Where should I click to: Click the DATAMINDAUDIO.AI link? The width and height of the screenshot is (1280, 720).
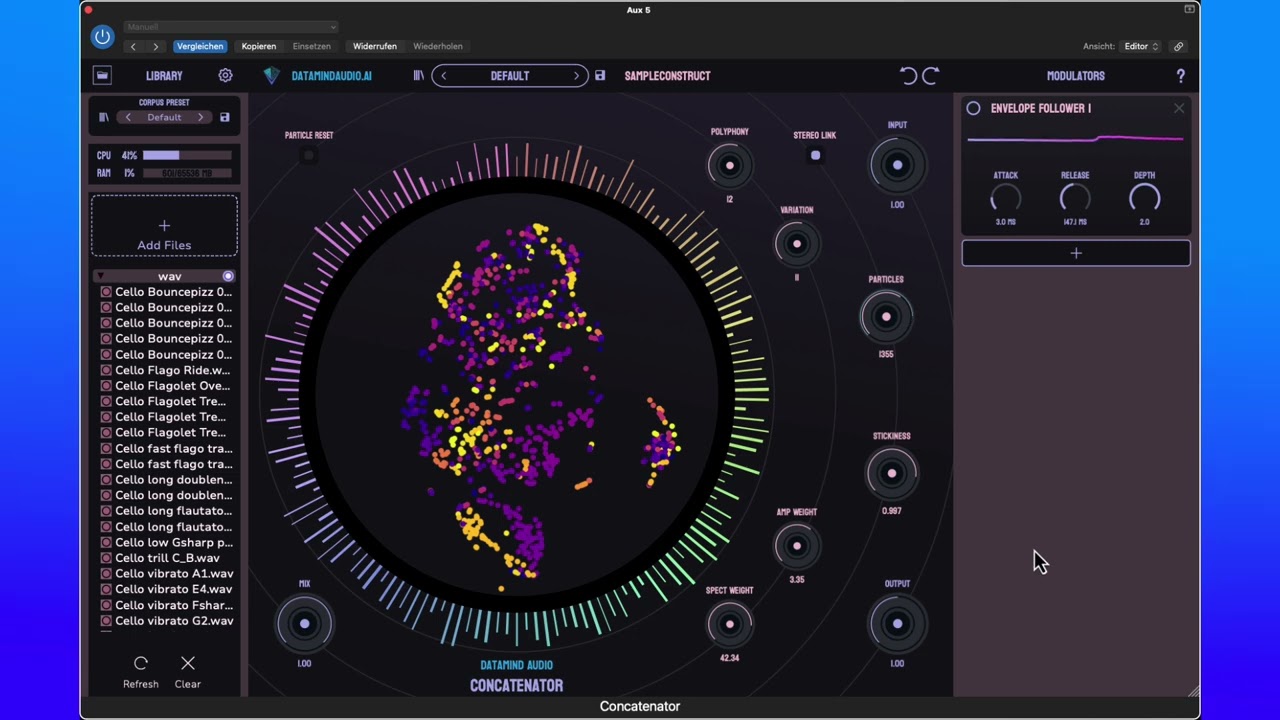(x=331, y=76)
